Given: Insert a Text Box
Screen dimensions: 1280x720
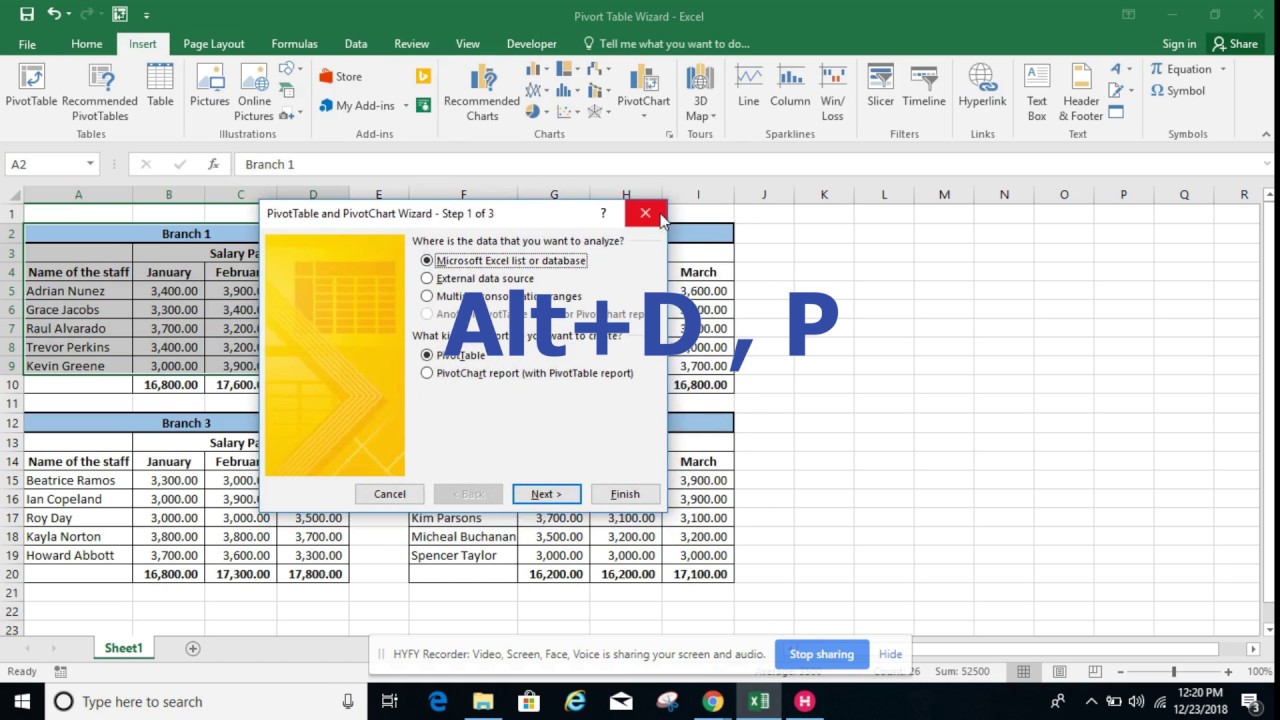Looking at the screenshot, I should [x=1037, y=92].
